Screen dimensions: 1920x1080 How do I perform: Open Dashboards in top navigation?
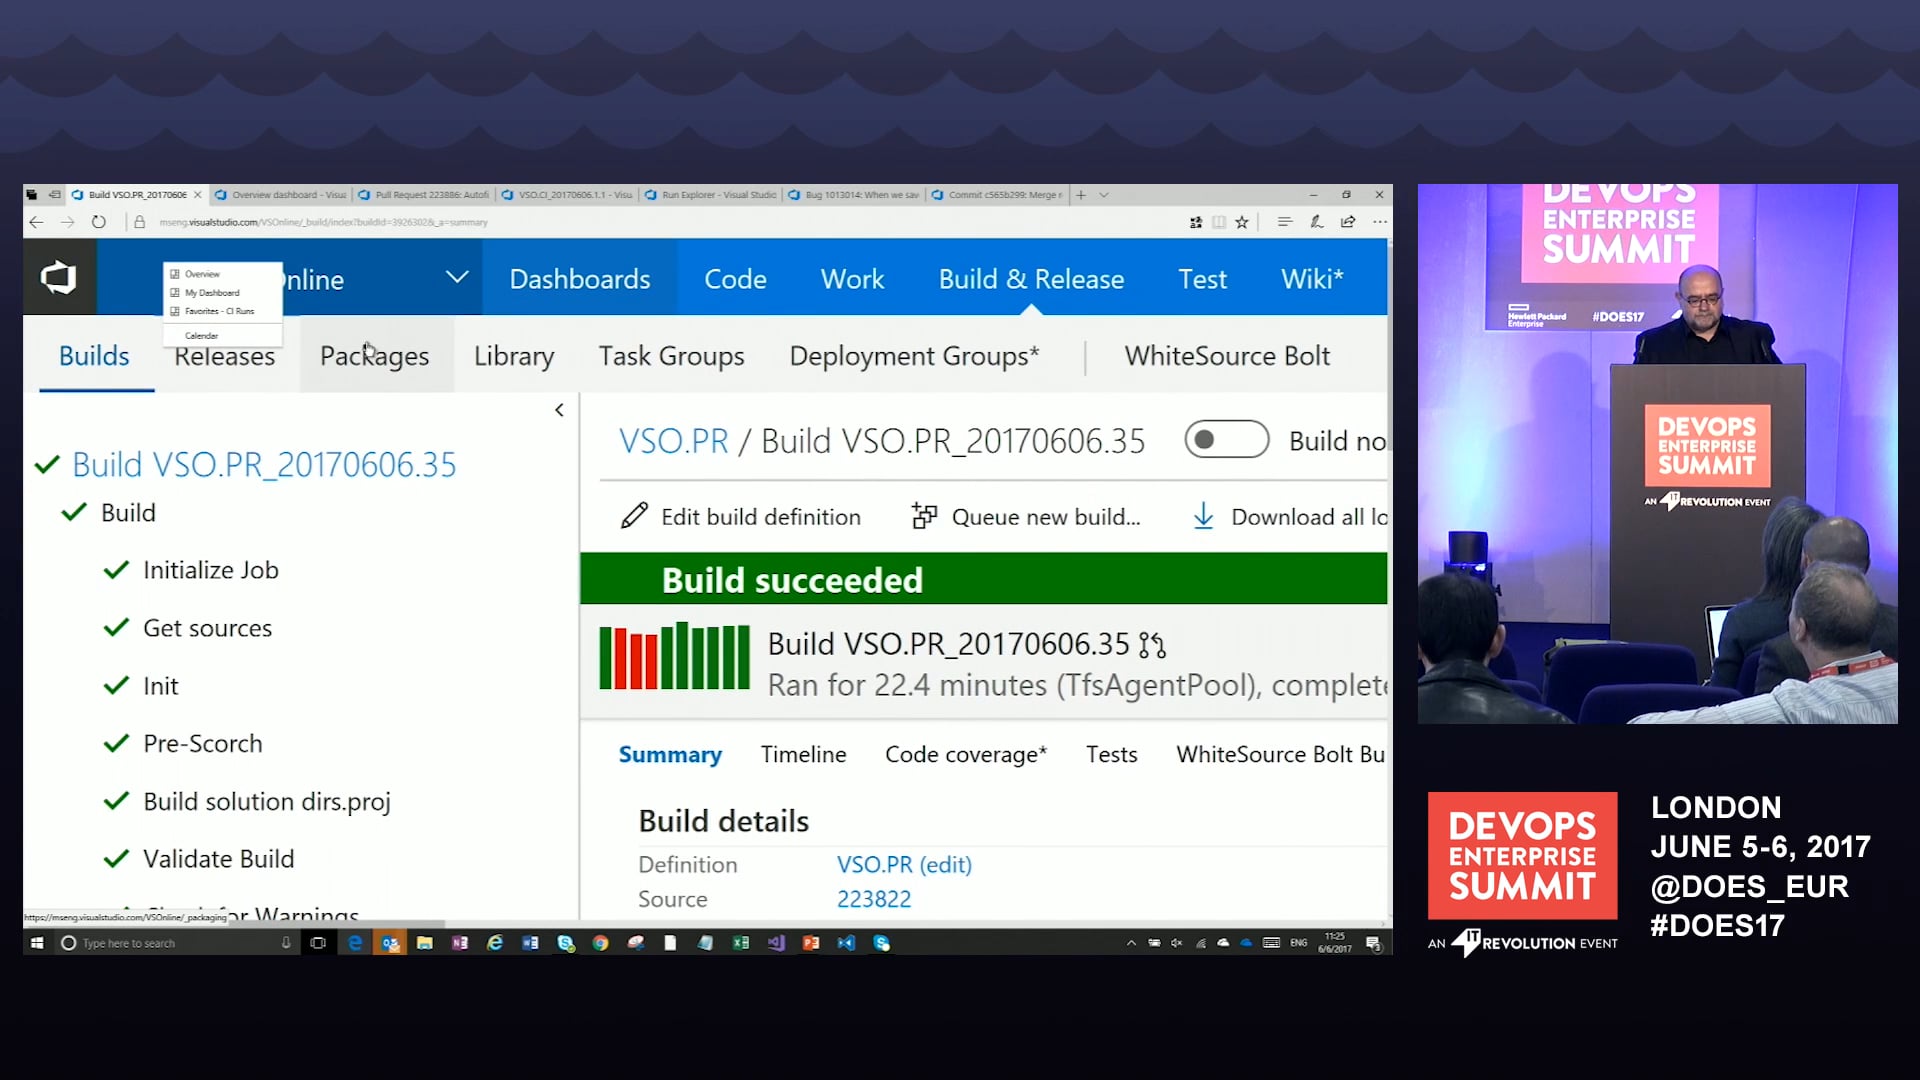pos(580,279)
